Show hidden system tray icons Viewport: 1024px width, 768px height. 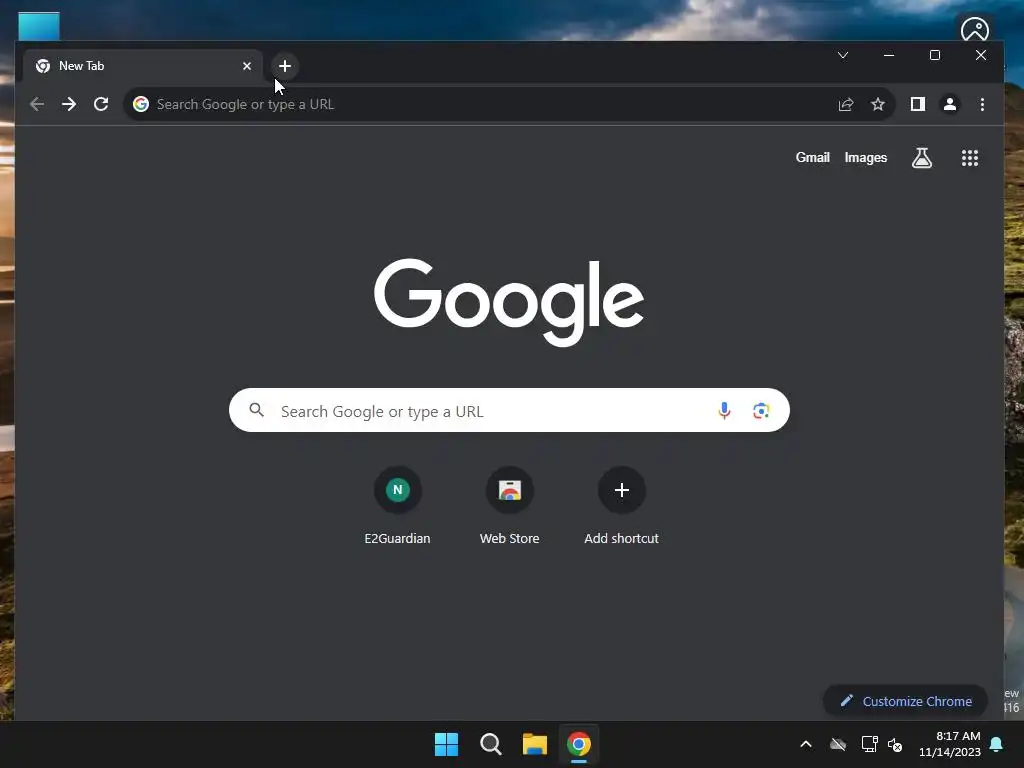click(x=806, y=744)
